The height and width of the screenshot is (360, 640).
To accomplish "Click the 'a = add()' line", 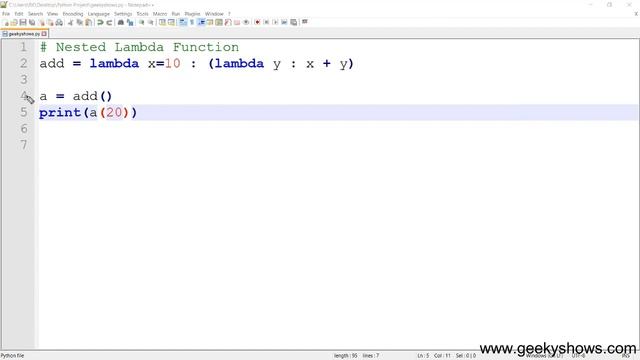I will point(76,96).
